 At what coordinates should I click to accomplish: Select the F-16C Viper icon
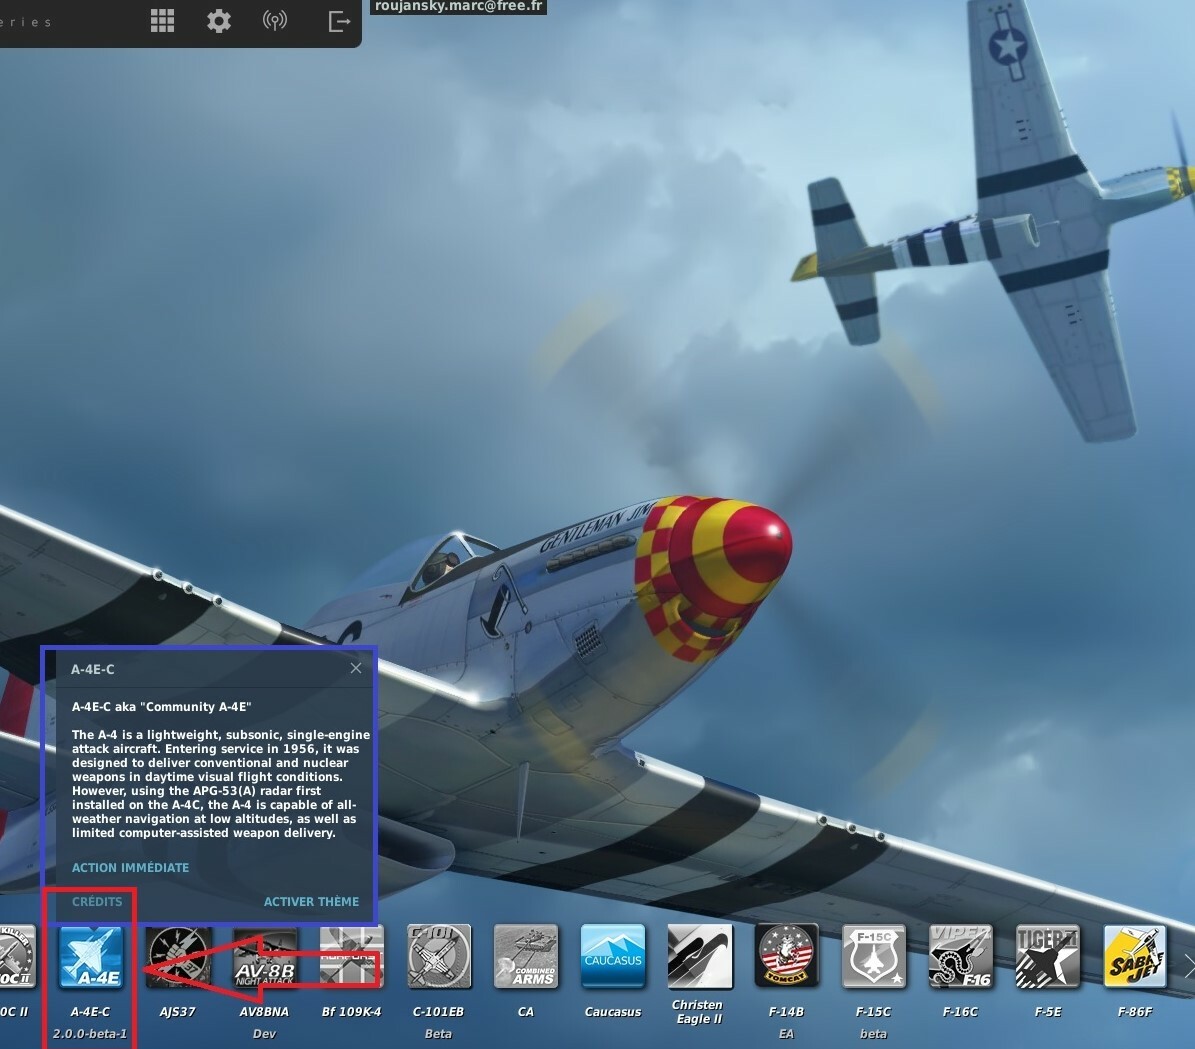pyautogui.click(x=960, y=956)
